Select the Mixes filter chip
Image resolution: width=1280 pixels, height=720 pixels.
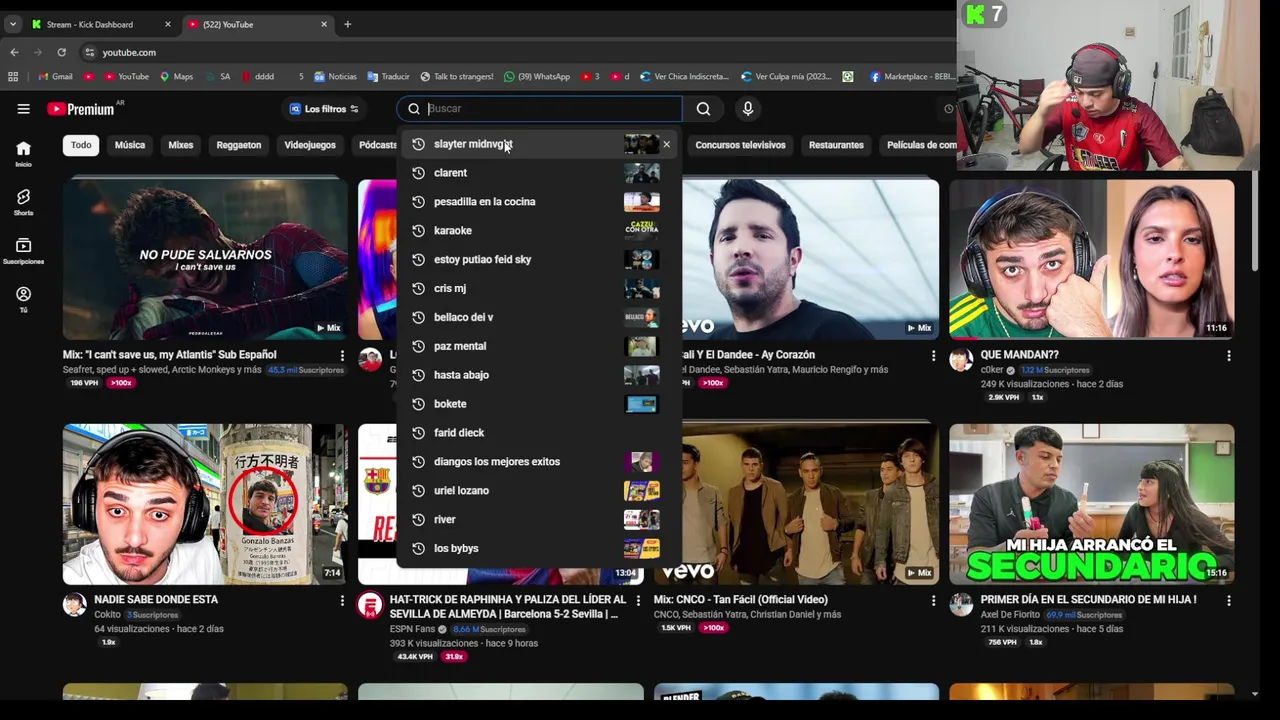click(x=181, y=145)
